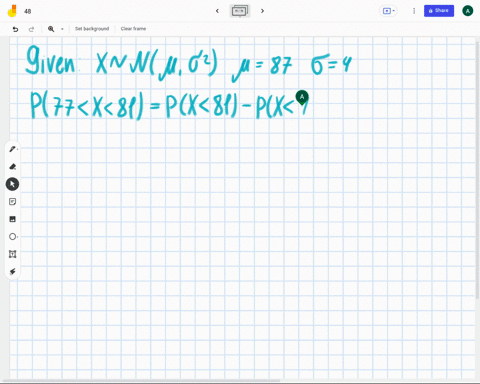Go to the next frame
The height and width of the screenshot is (384, 480).
tap(262, 11)
